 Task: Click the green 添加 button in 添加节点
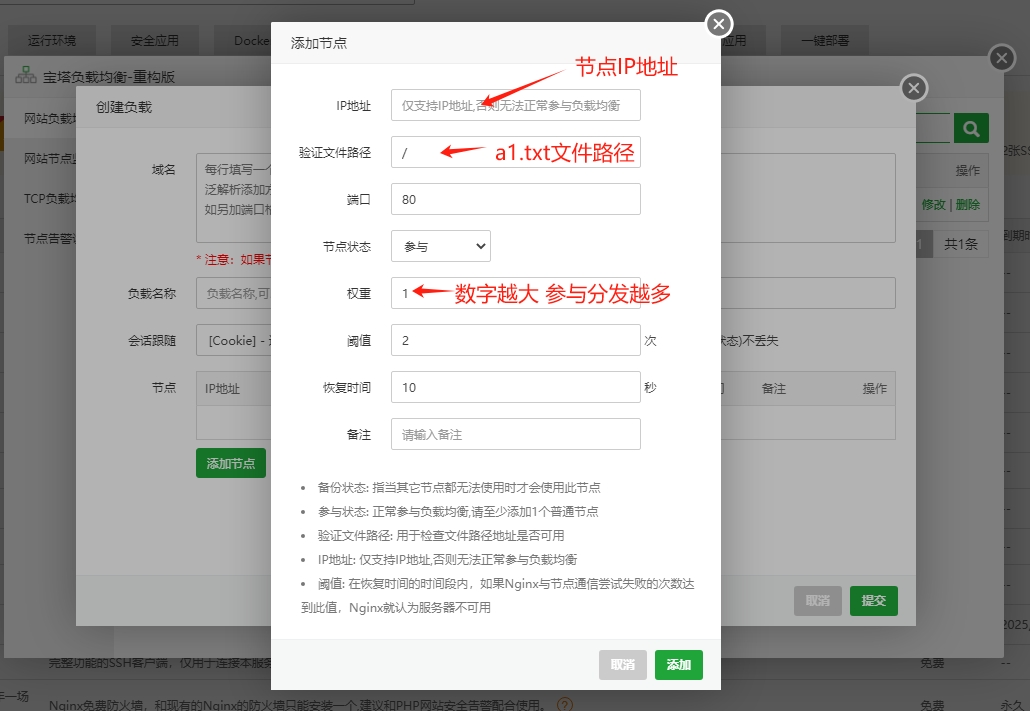pyautogui.click(x=679, y=665)
